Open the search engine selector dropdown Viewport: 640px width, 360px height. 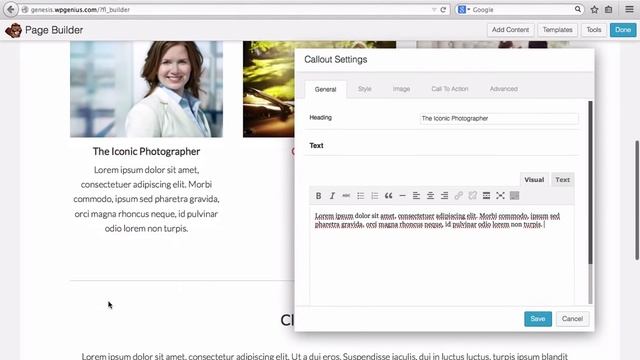[464, 9]
